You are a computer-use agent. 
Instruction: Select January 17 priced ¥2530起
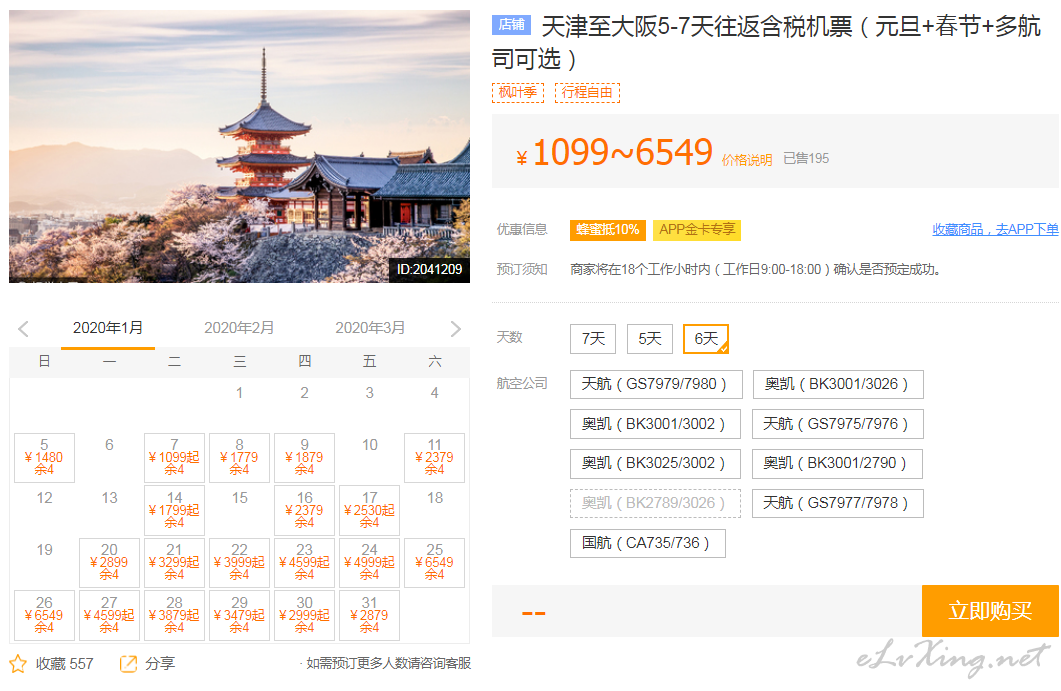(x=369, y=510)
